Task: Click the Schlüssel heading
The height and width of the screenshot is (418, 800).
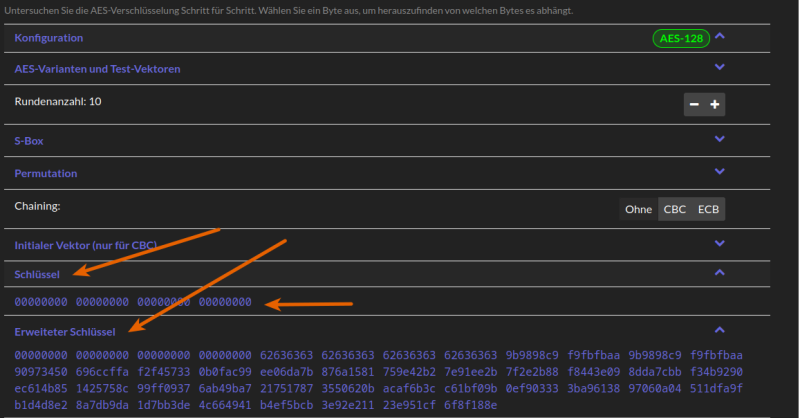Action: point(37,275)
